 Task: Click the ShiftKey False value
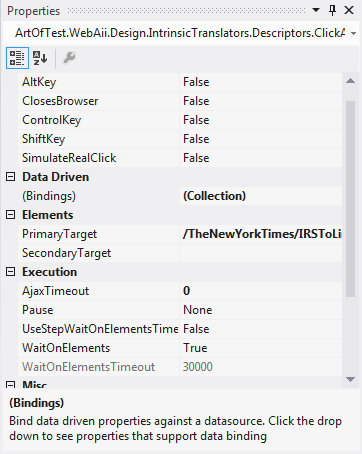click(x=261, y=139)
